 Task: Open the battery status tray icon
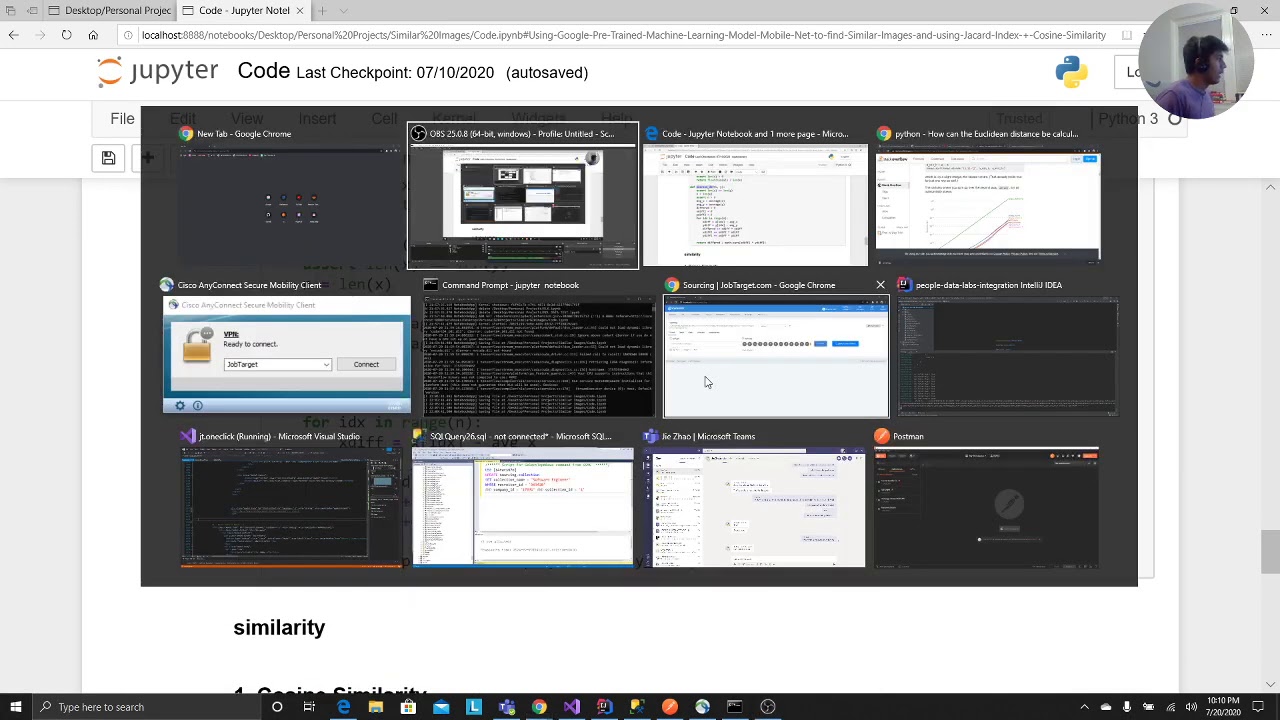[1149, 707]
